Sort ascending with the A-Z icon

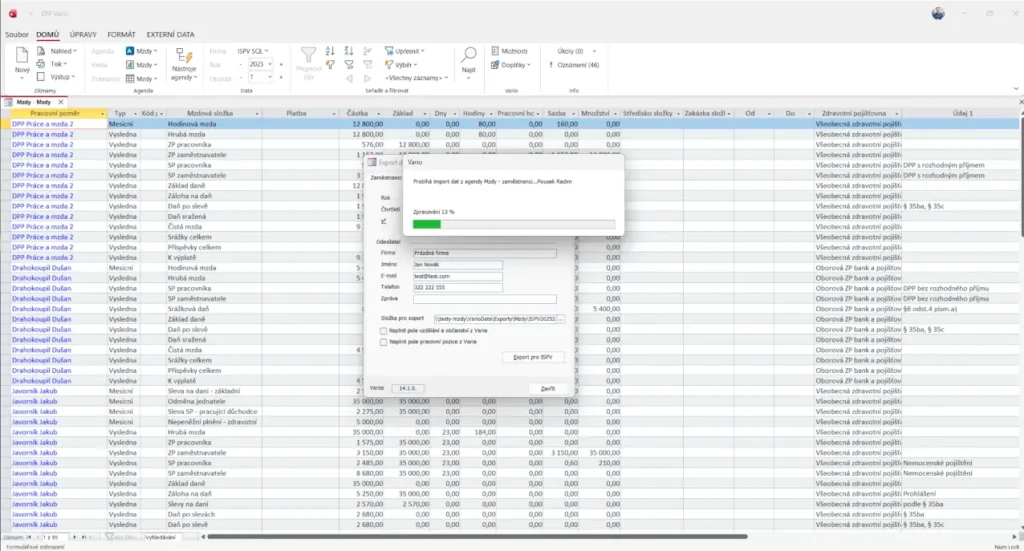pyautogui.click(x=332, y=50)
